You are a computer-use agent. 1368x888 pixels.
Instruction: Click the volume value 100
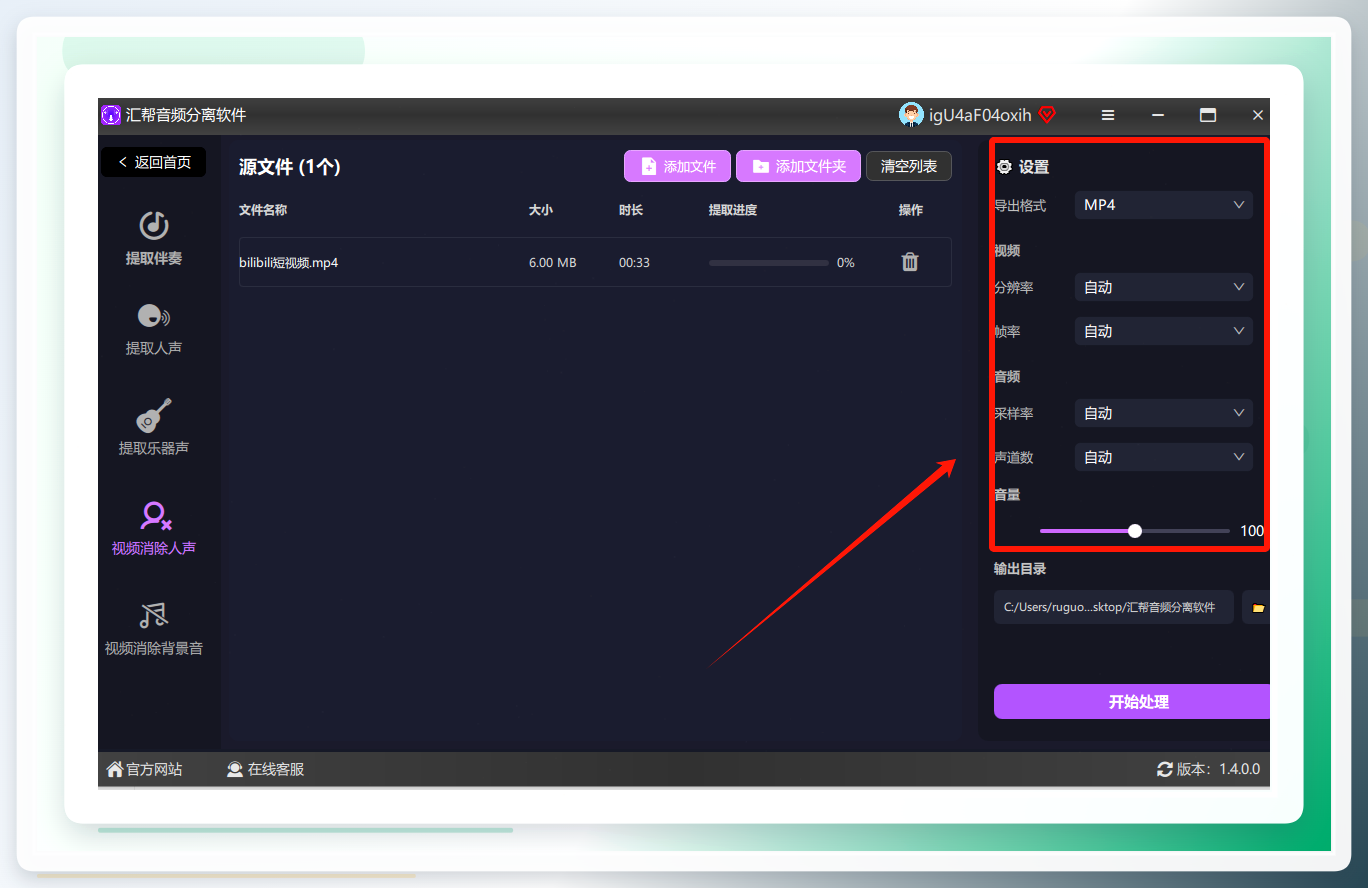tap(1252, 531)
